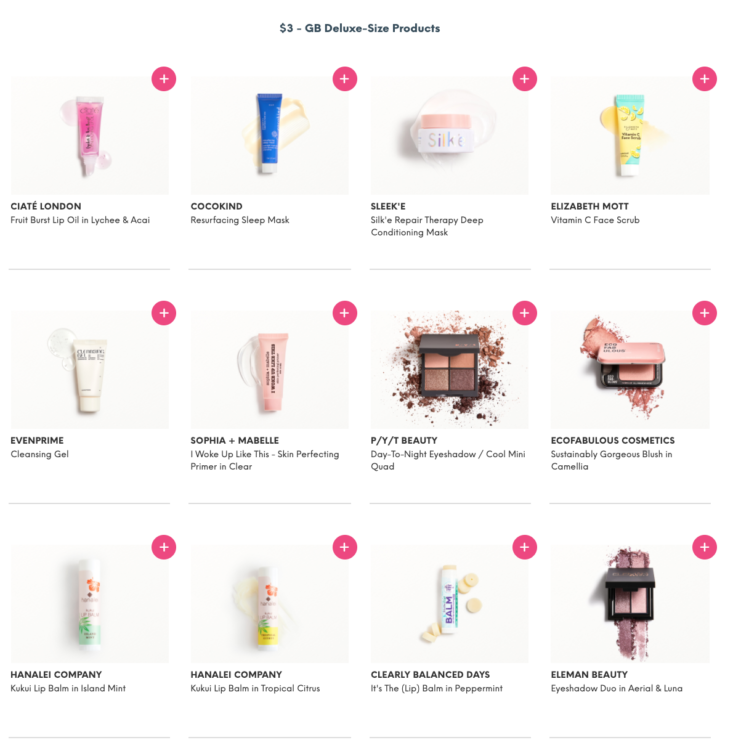733x753 pixels.
Task: Add Sleek'e Silk'e Repair Mask plus button
Action: [x=525, y=79]
